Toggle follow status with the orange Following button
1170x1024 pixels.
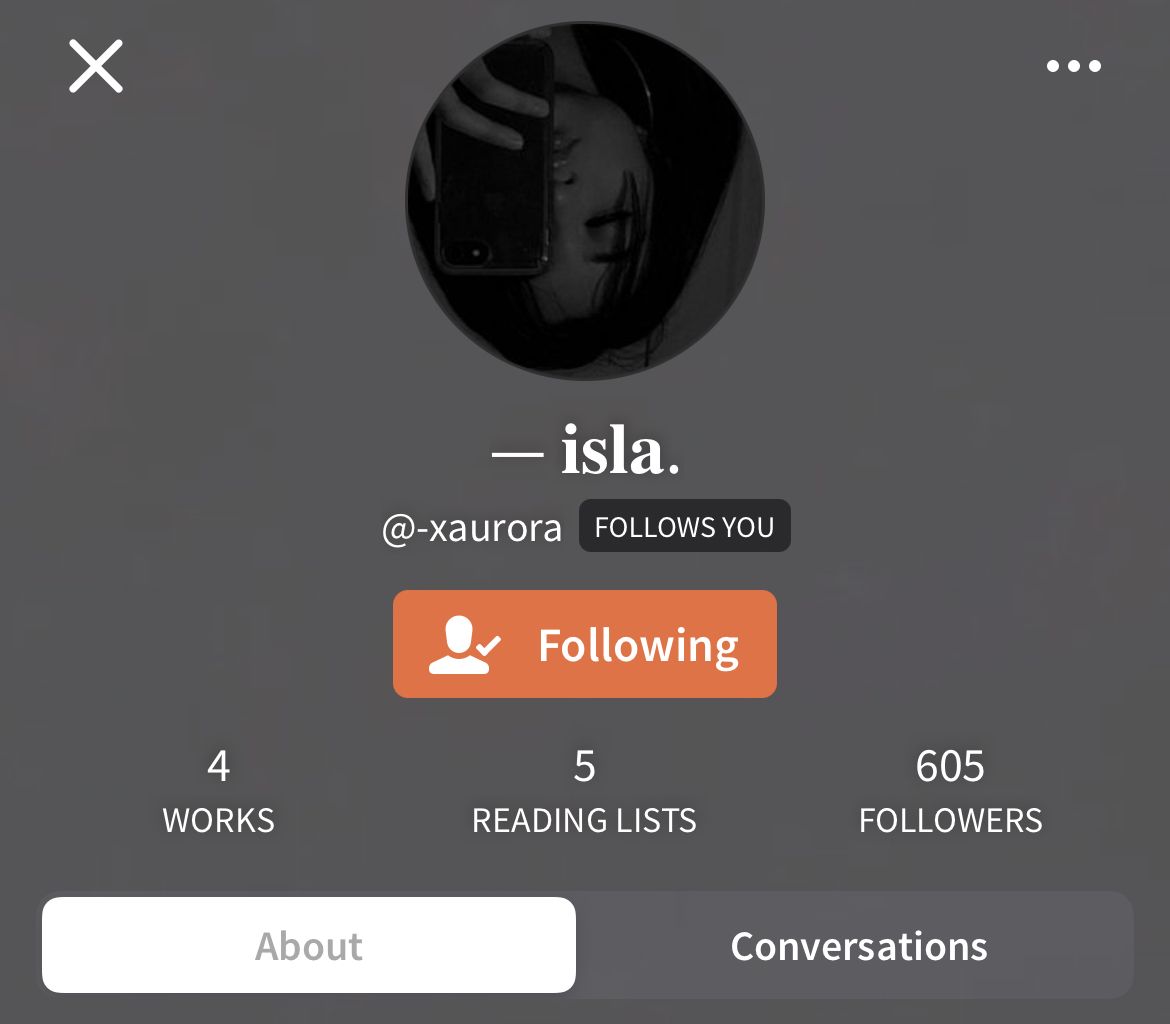point(585,644)
